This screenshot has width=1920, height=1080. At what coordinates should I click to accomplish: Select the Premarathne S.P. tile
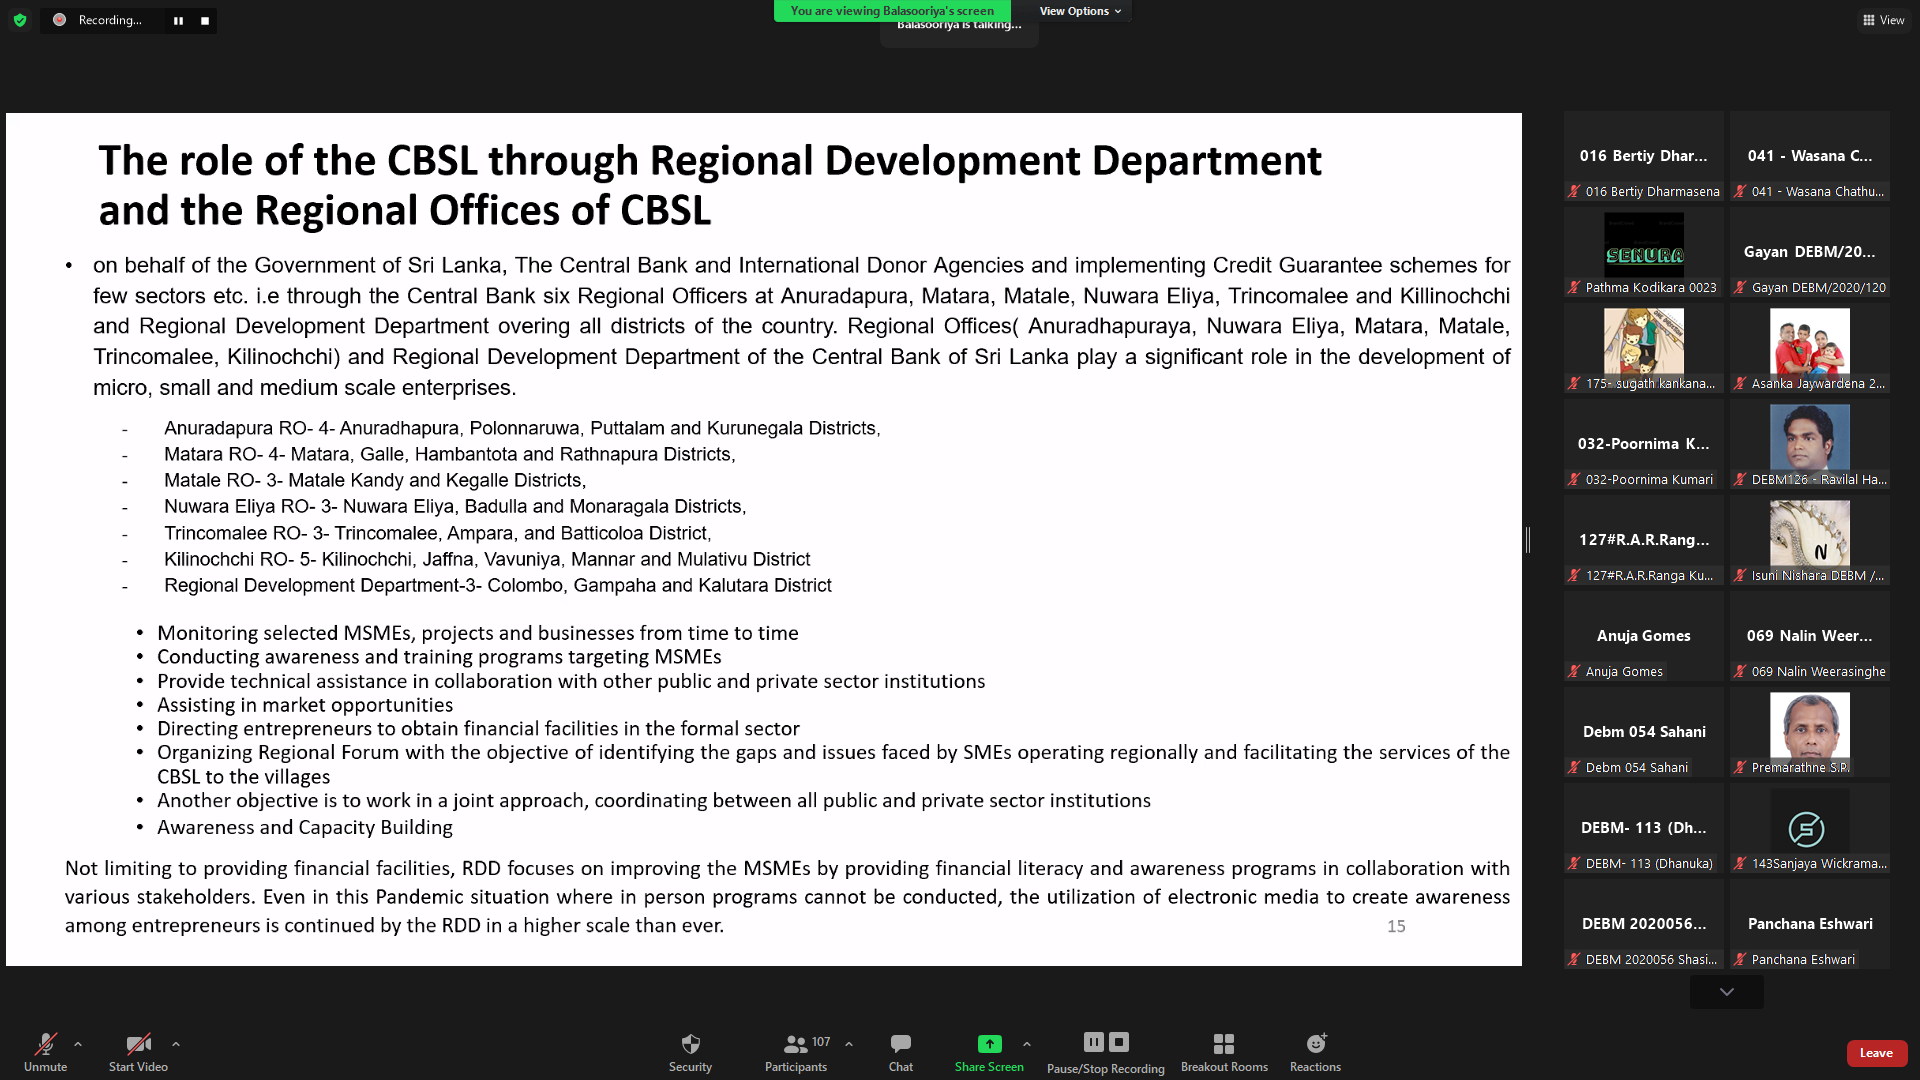point(1810,732)
